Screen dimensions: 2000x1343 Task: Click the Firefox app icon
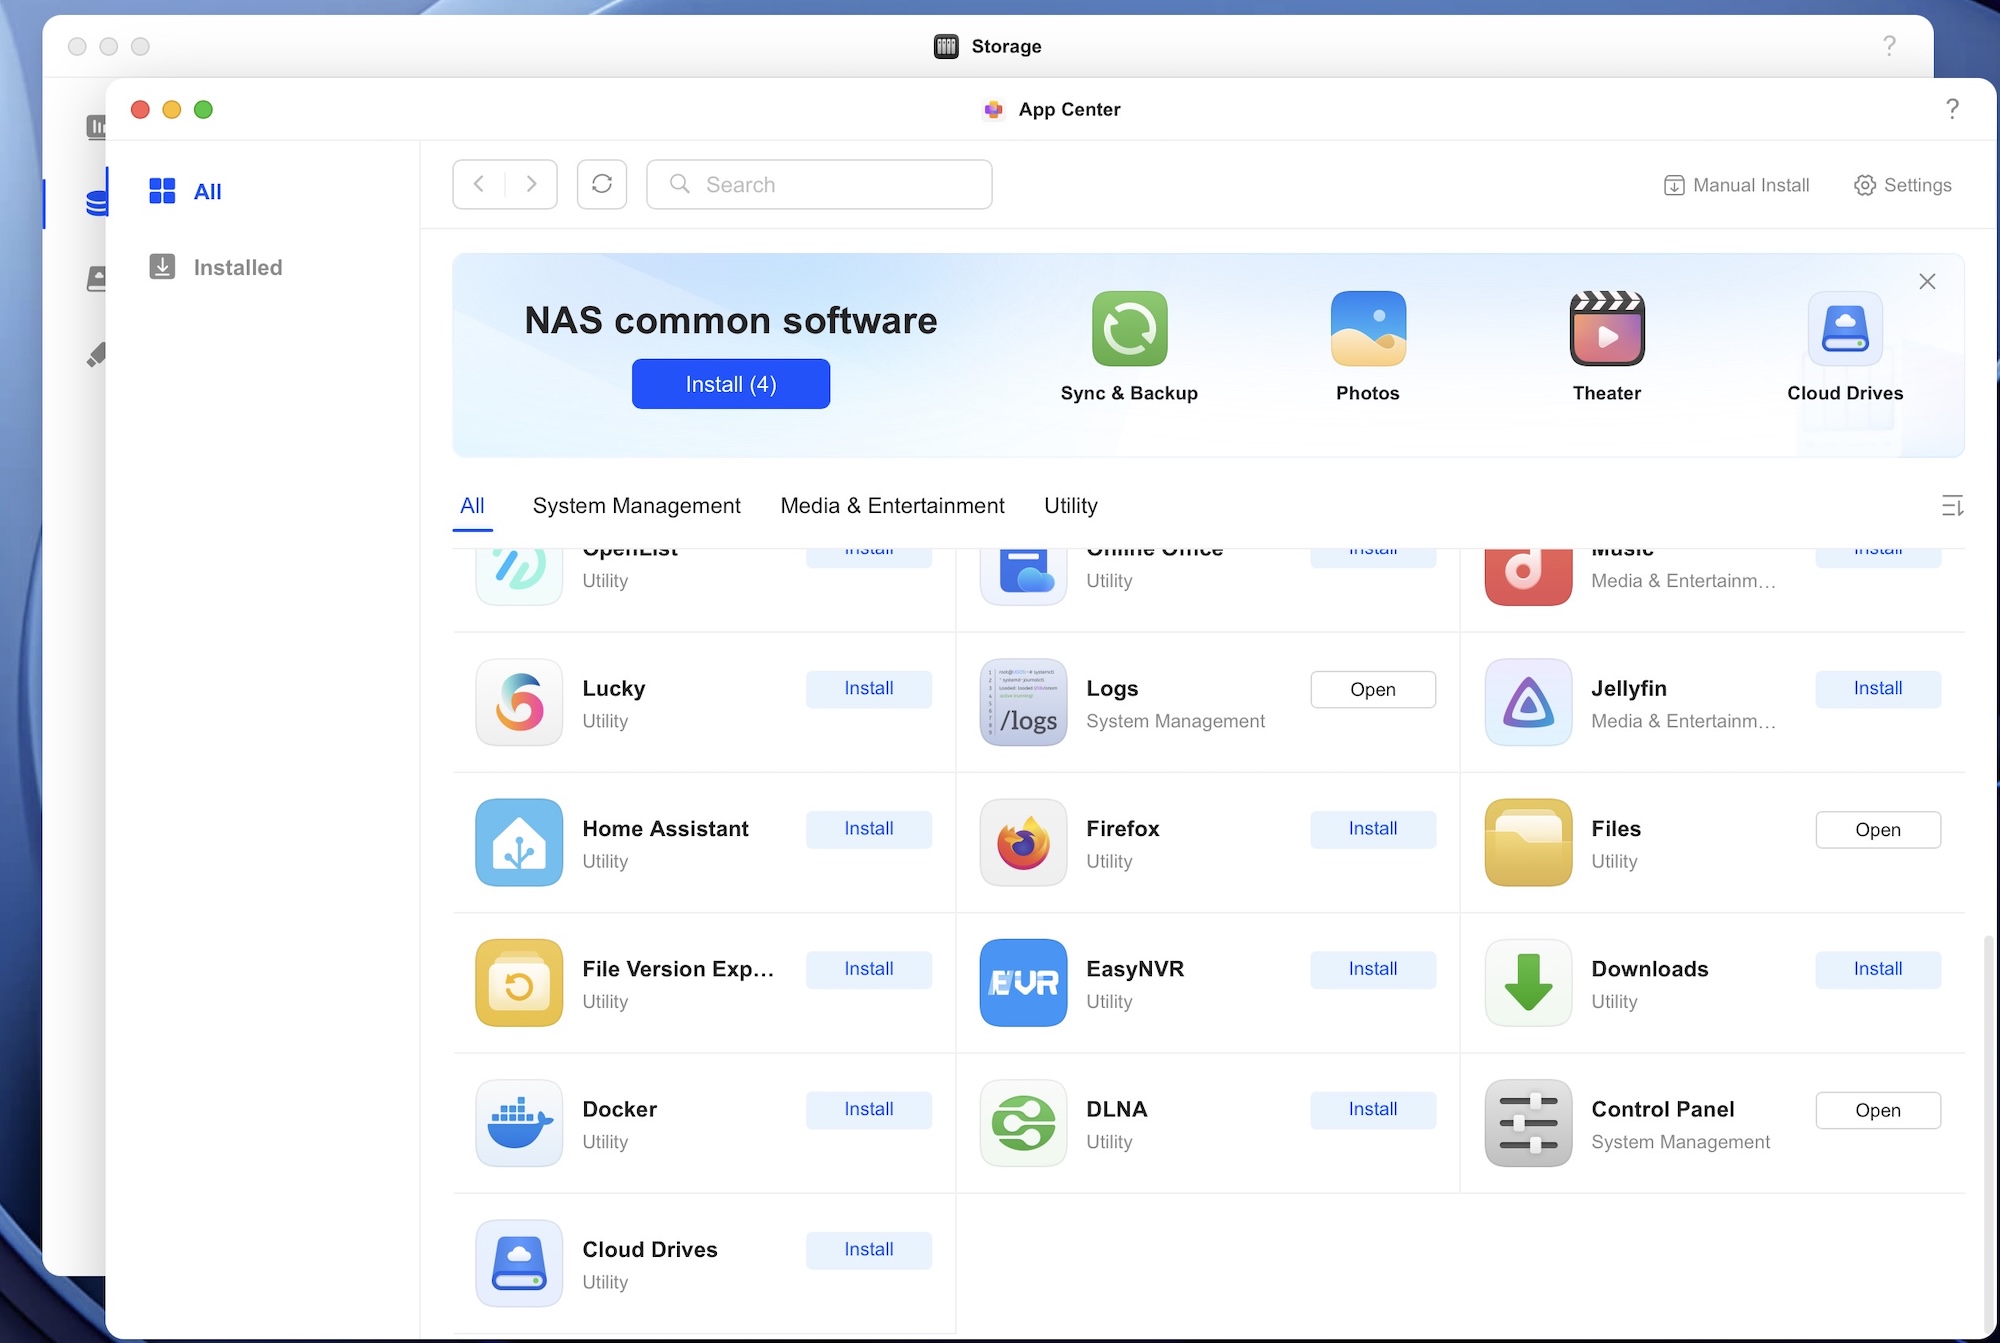pos(1022,843)
